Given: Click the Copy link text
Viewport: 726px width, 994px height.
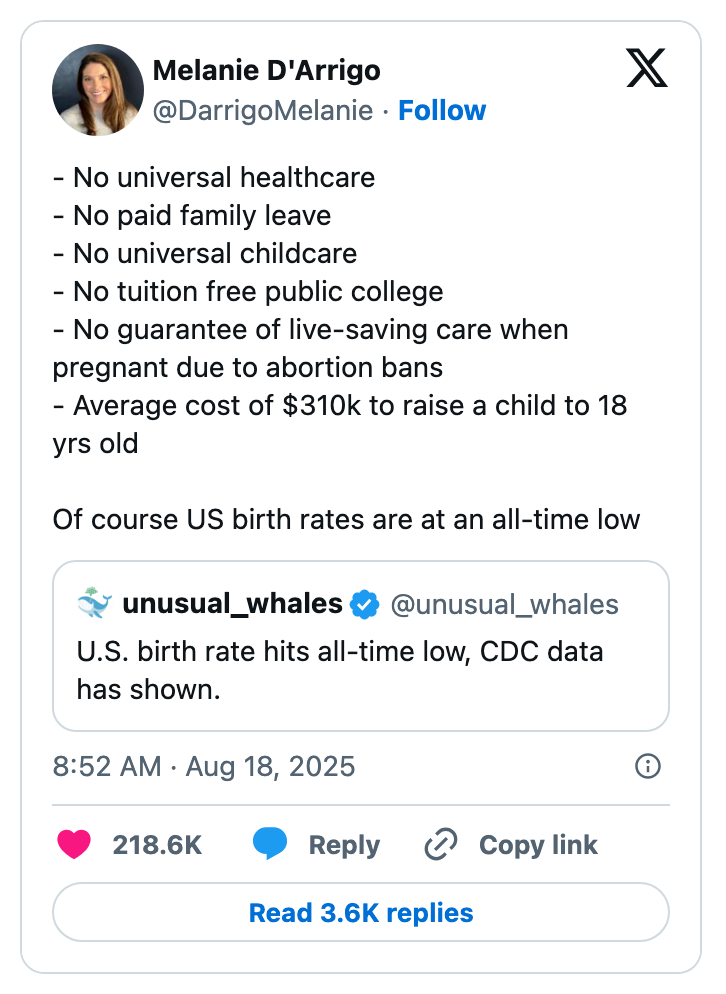Looking at the screenshot, I should [x=538, y=844].
